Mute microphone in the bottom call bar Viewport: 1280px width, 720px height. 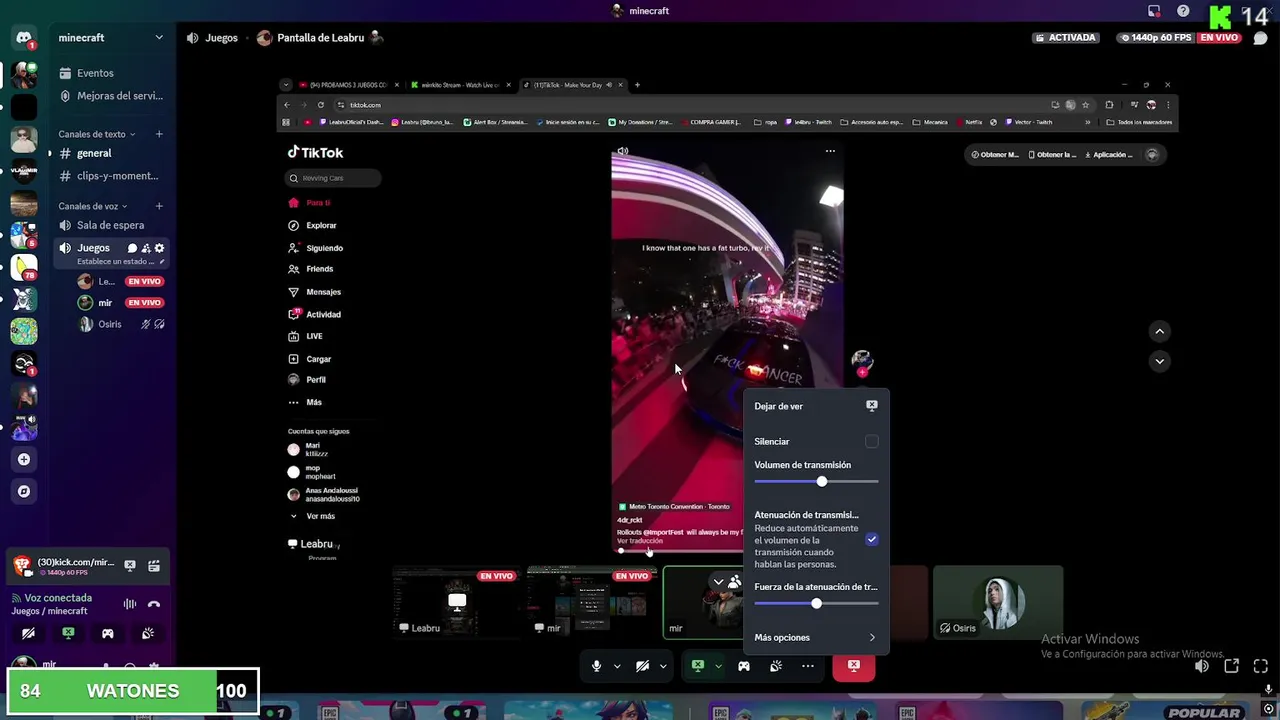point(597,666)
